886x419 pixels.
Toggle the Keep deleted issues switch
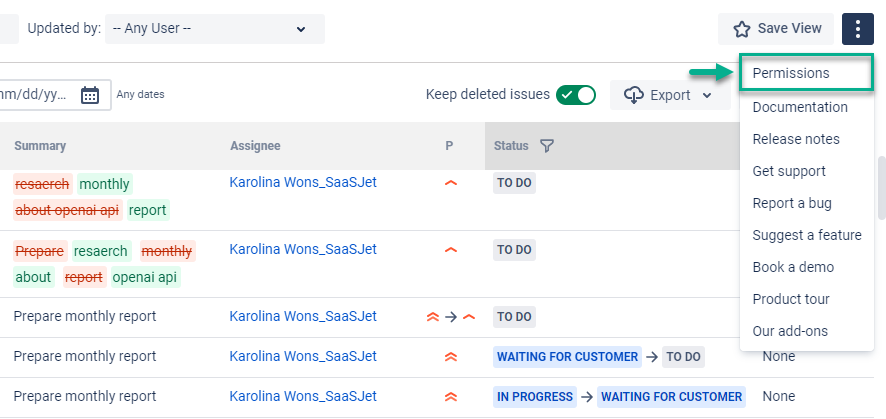(x=576, y=95)
